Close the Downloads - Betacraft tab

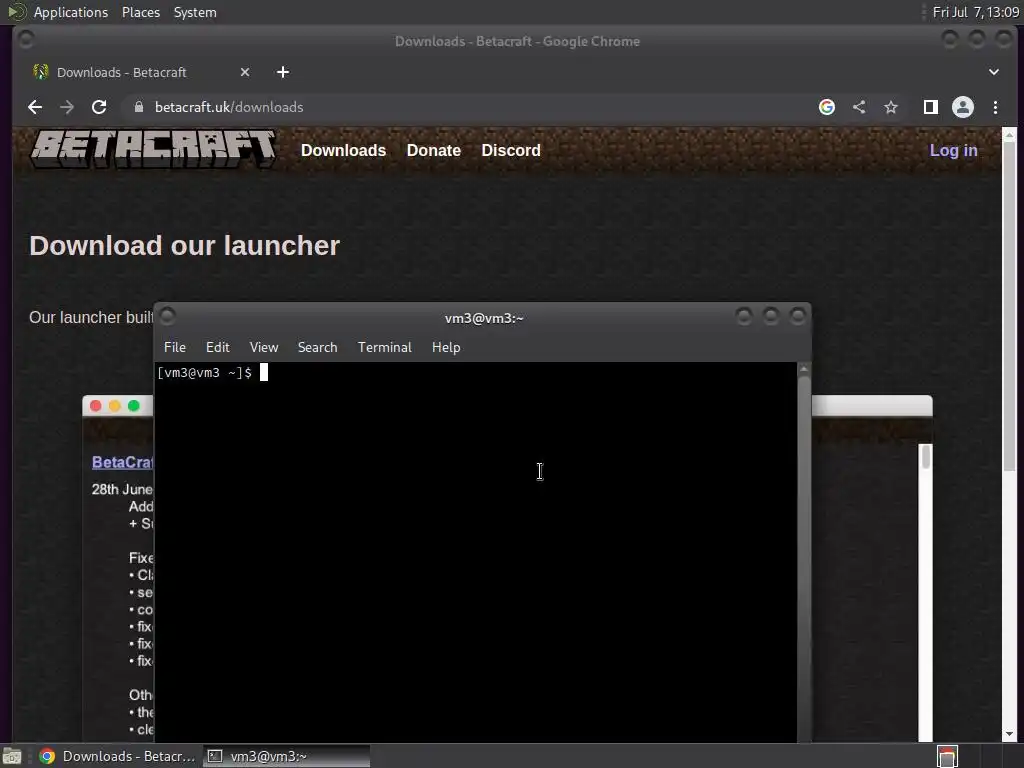coord(245,72)
